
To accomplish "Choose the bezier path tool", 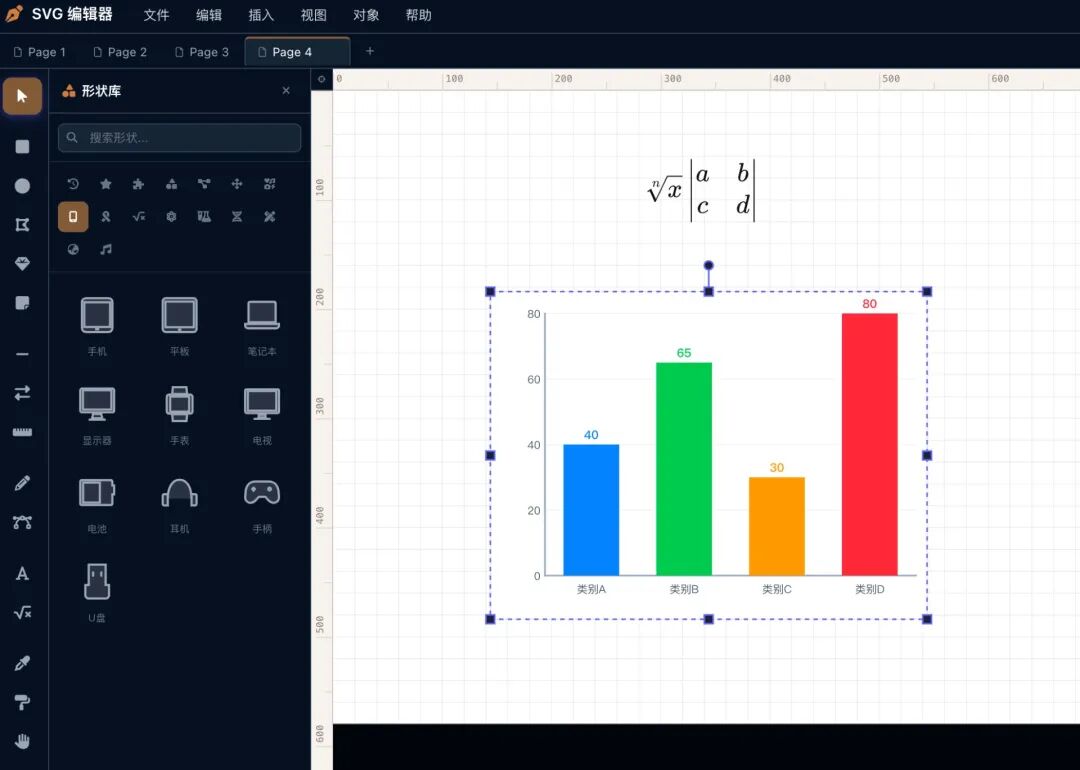I will pyautogui.click(x=22, y=522).
